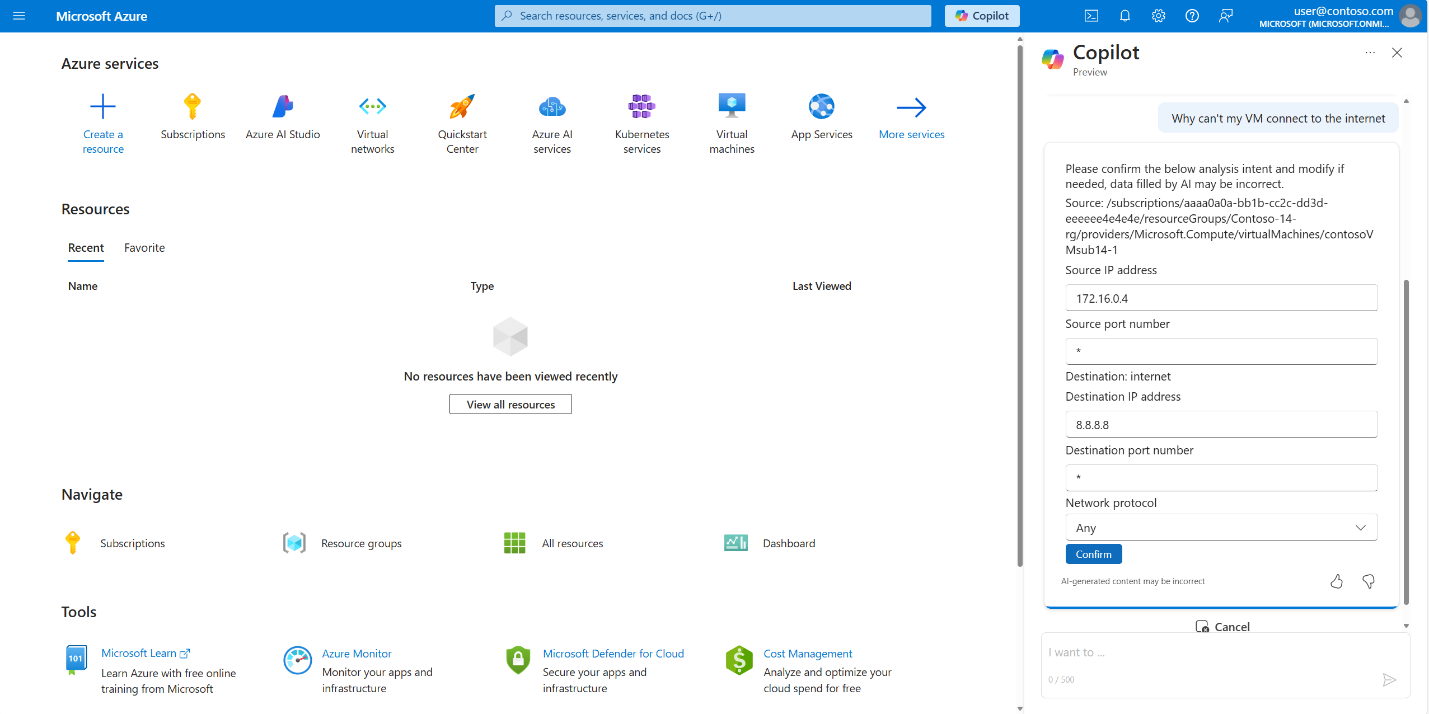Open the notifications bell

[1125, 16]
